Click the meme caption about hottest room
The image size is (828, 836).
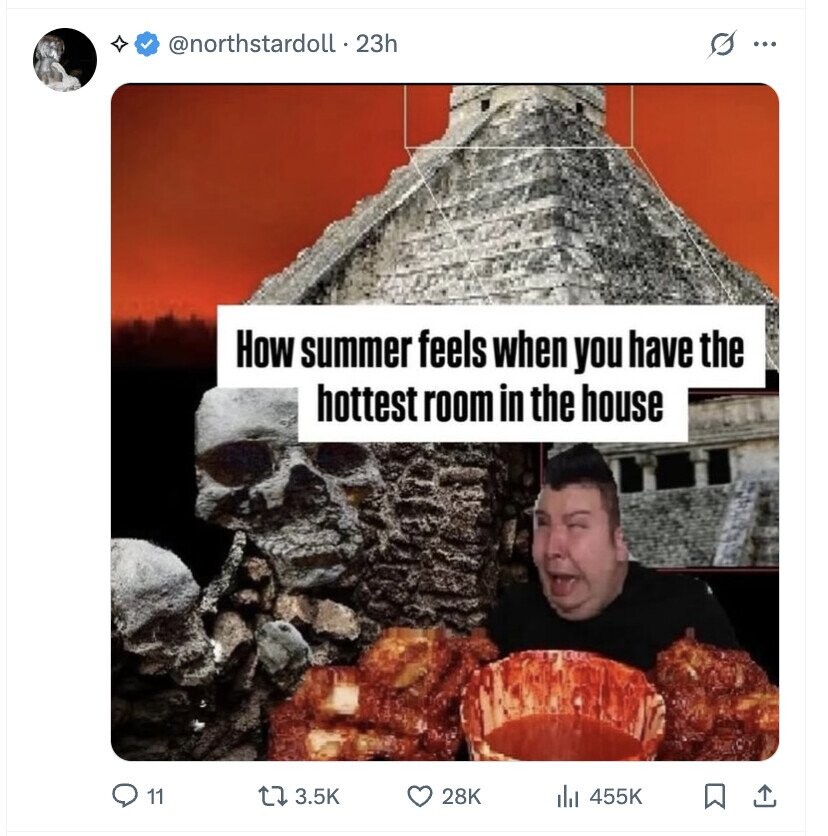click(x=491, y=375)
